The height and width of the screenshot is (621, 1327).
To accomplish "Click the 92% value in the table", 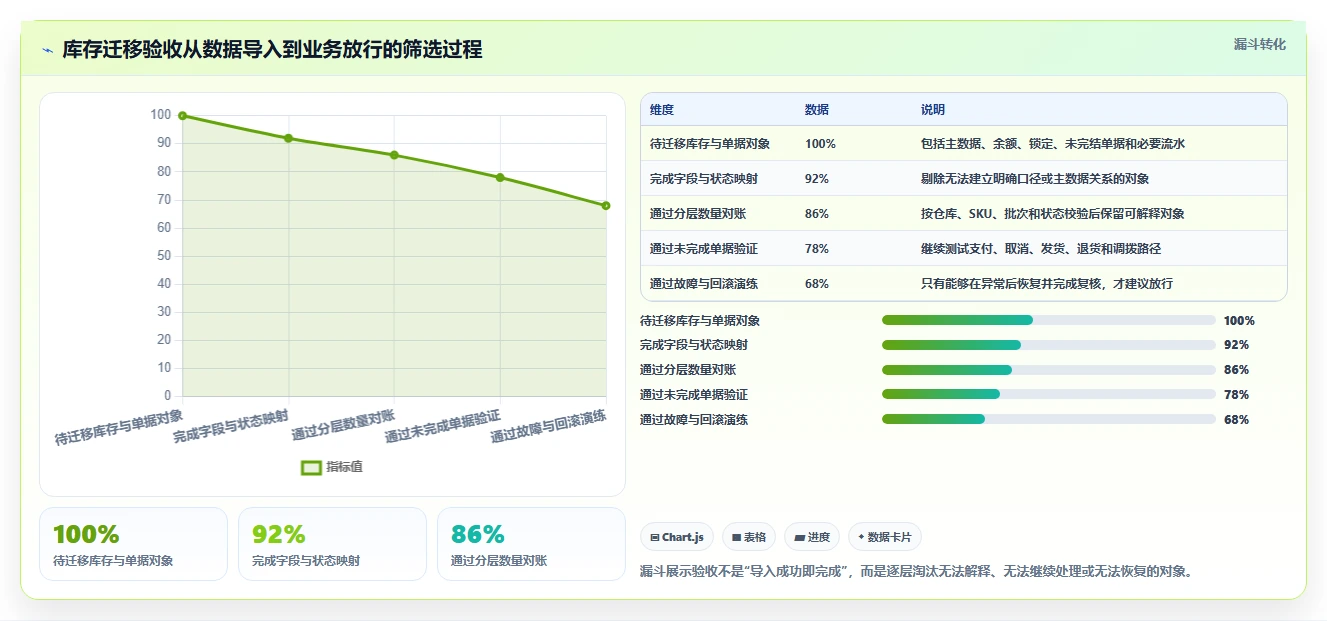I will click(x=817, y=179).
